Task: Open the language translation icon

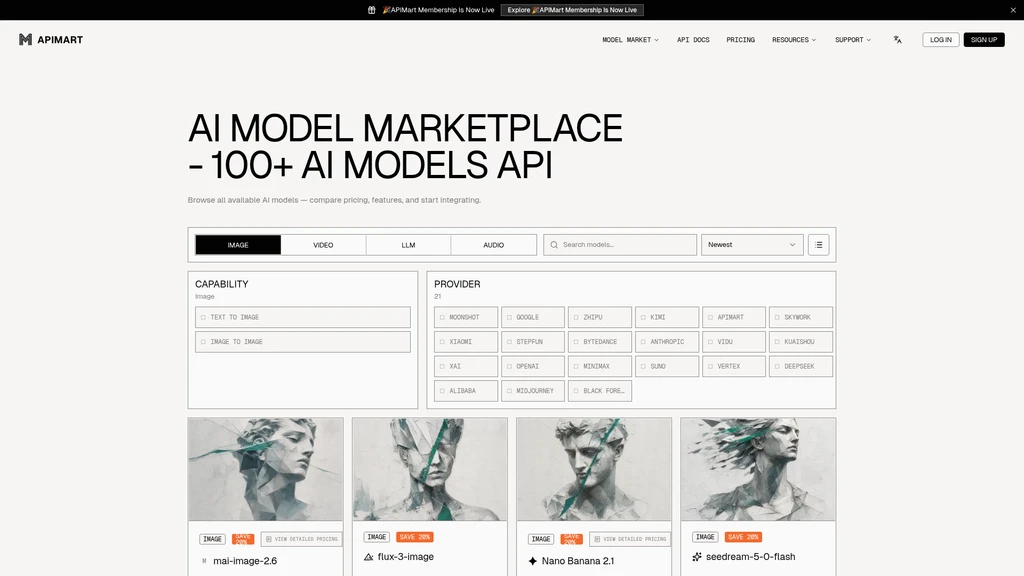Action: (897, 40)
